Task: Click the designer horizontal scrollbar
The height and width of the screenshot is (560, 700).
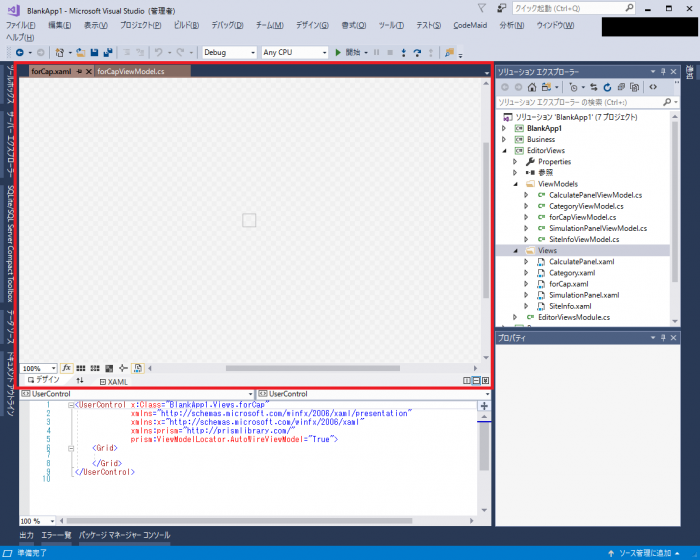Action: click(x=300, y=368)
